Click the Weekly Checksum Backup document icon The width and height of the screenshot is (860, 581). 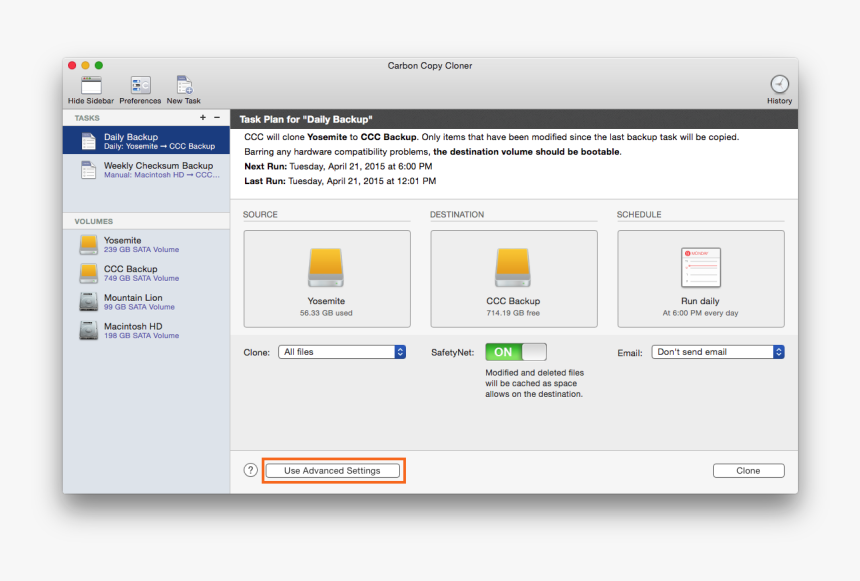89,170
